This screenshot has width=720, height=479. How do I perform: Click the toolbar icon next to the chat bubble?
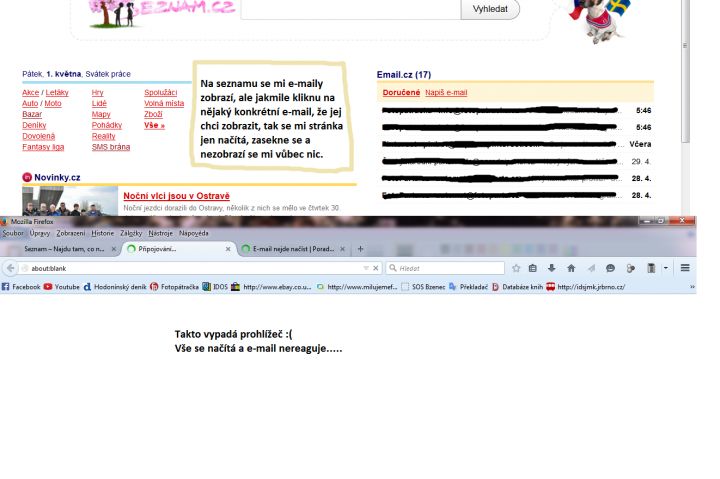click(x=630, y=268)
